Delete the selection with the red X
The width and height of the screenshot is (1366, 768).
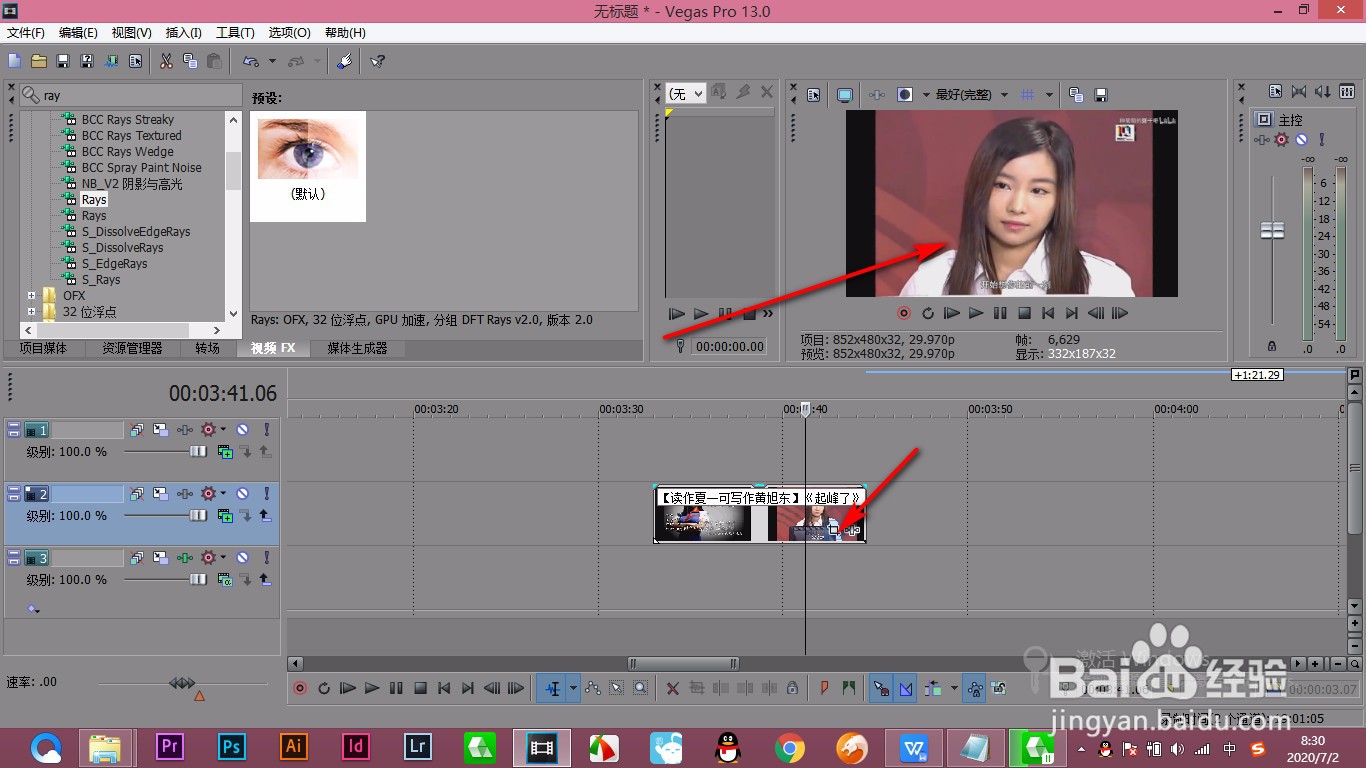tap(673, 688)
